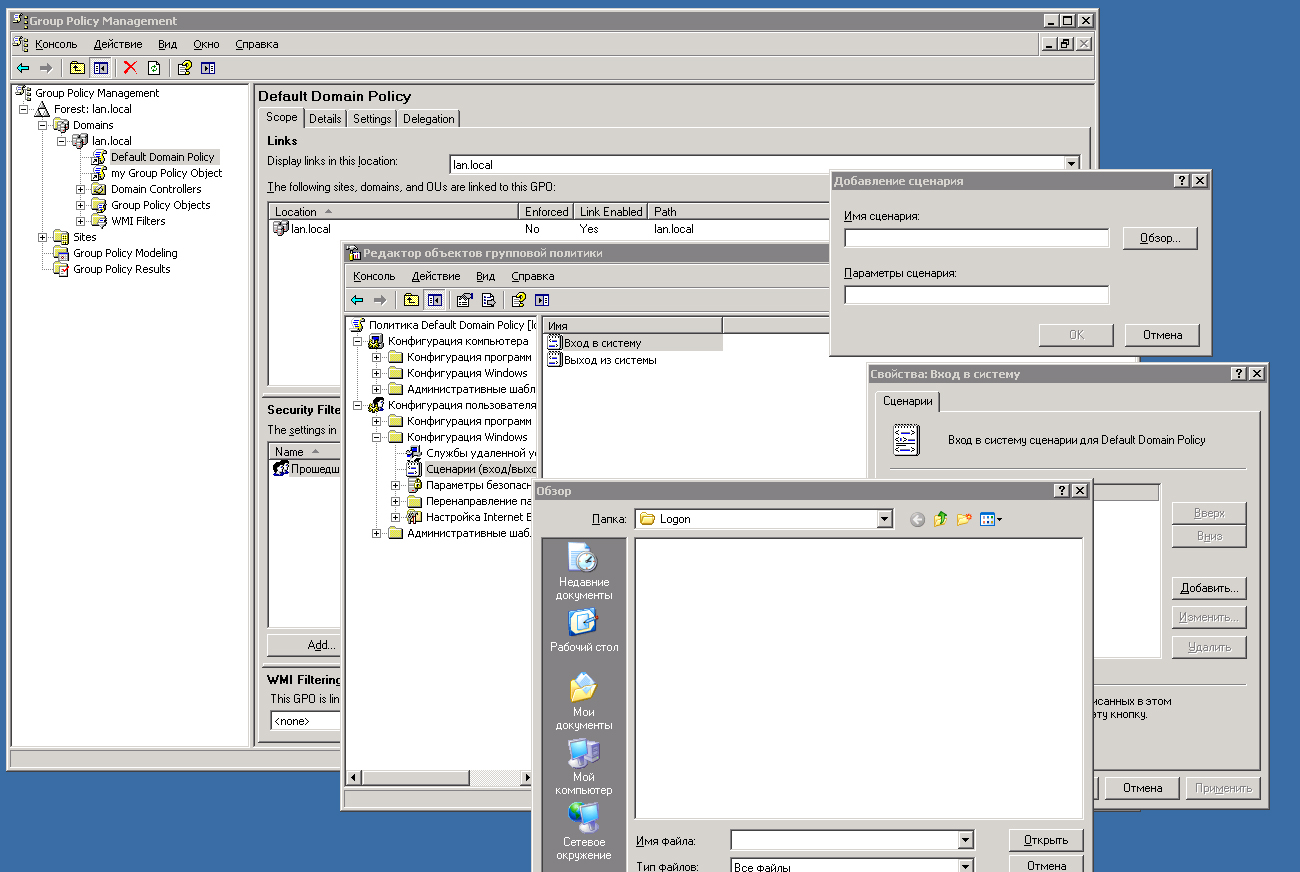This screenshot has height=872, width=1300.
Task: Go up one level in Group Policy Management toolbar
Action: coord(77,68)
